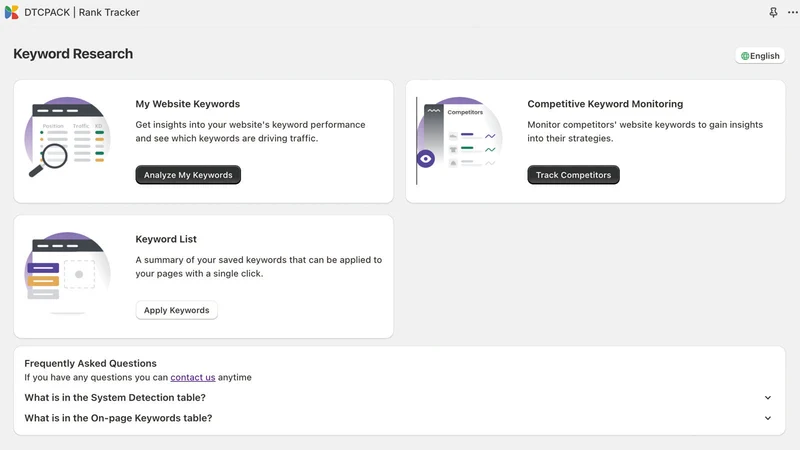Click the Track Competitors button
The height and width of the screenshot is (450, 800).
[x=573, y=174]
